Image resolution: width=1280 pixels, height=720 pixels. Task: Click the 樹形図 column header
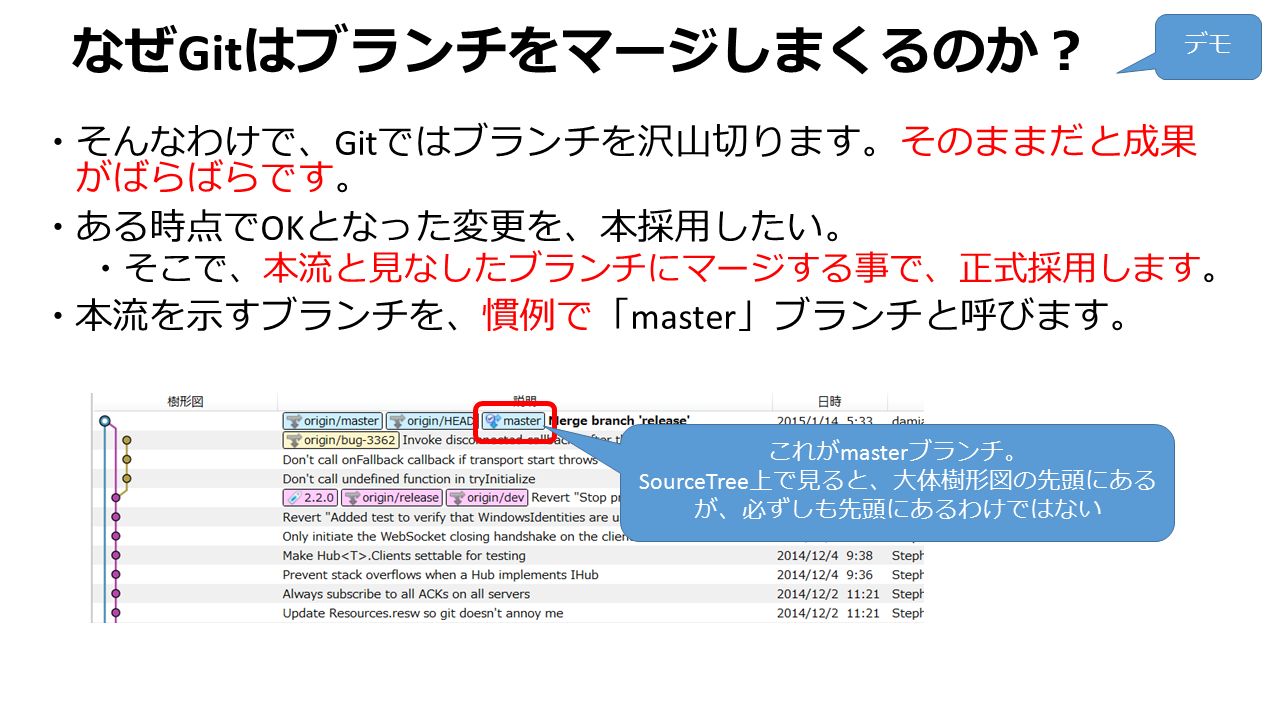click(x=185, y=401)
